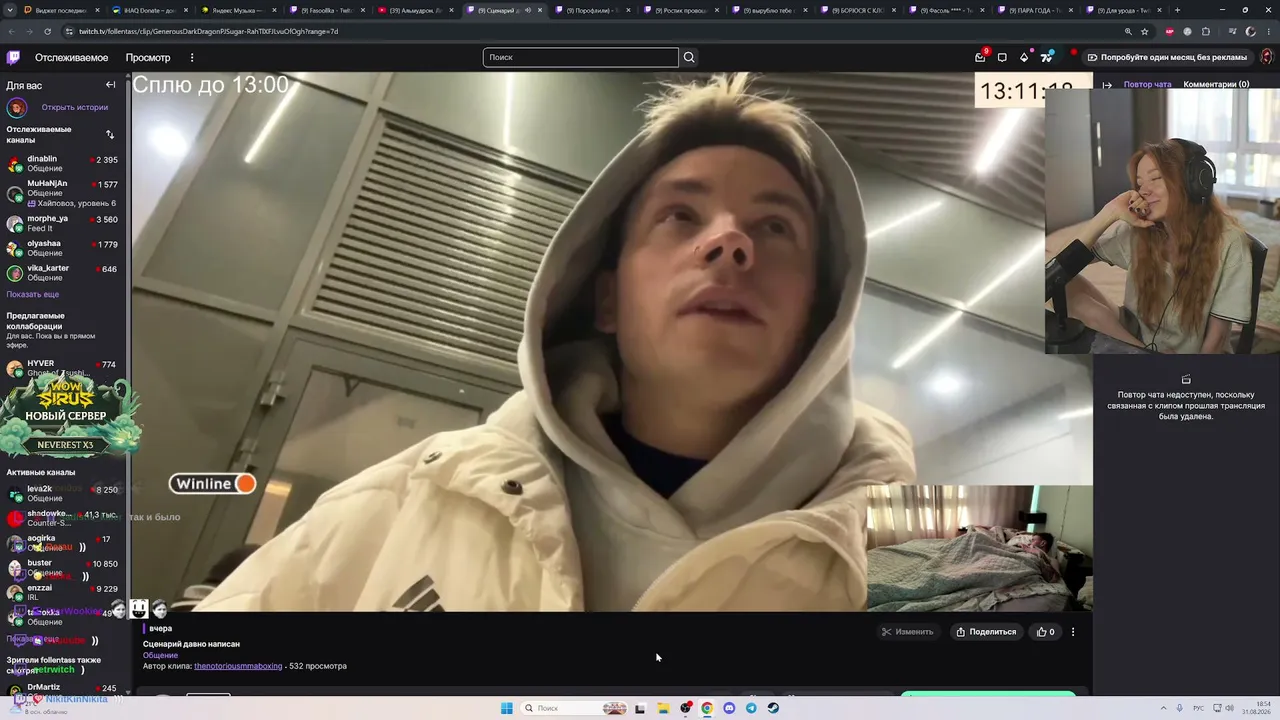Open Discord from the taskbar
The height and width of the screenshot is (720, 1280).
pos(729,708)
